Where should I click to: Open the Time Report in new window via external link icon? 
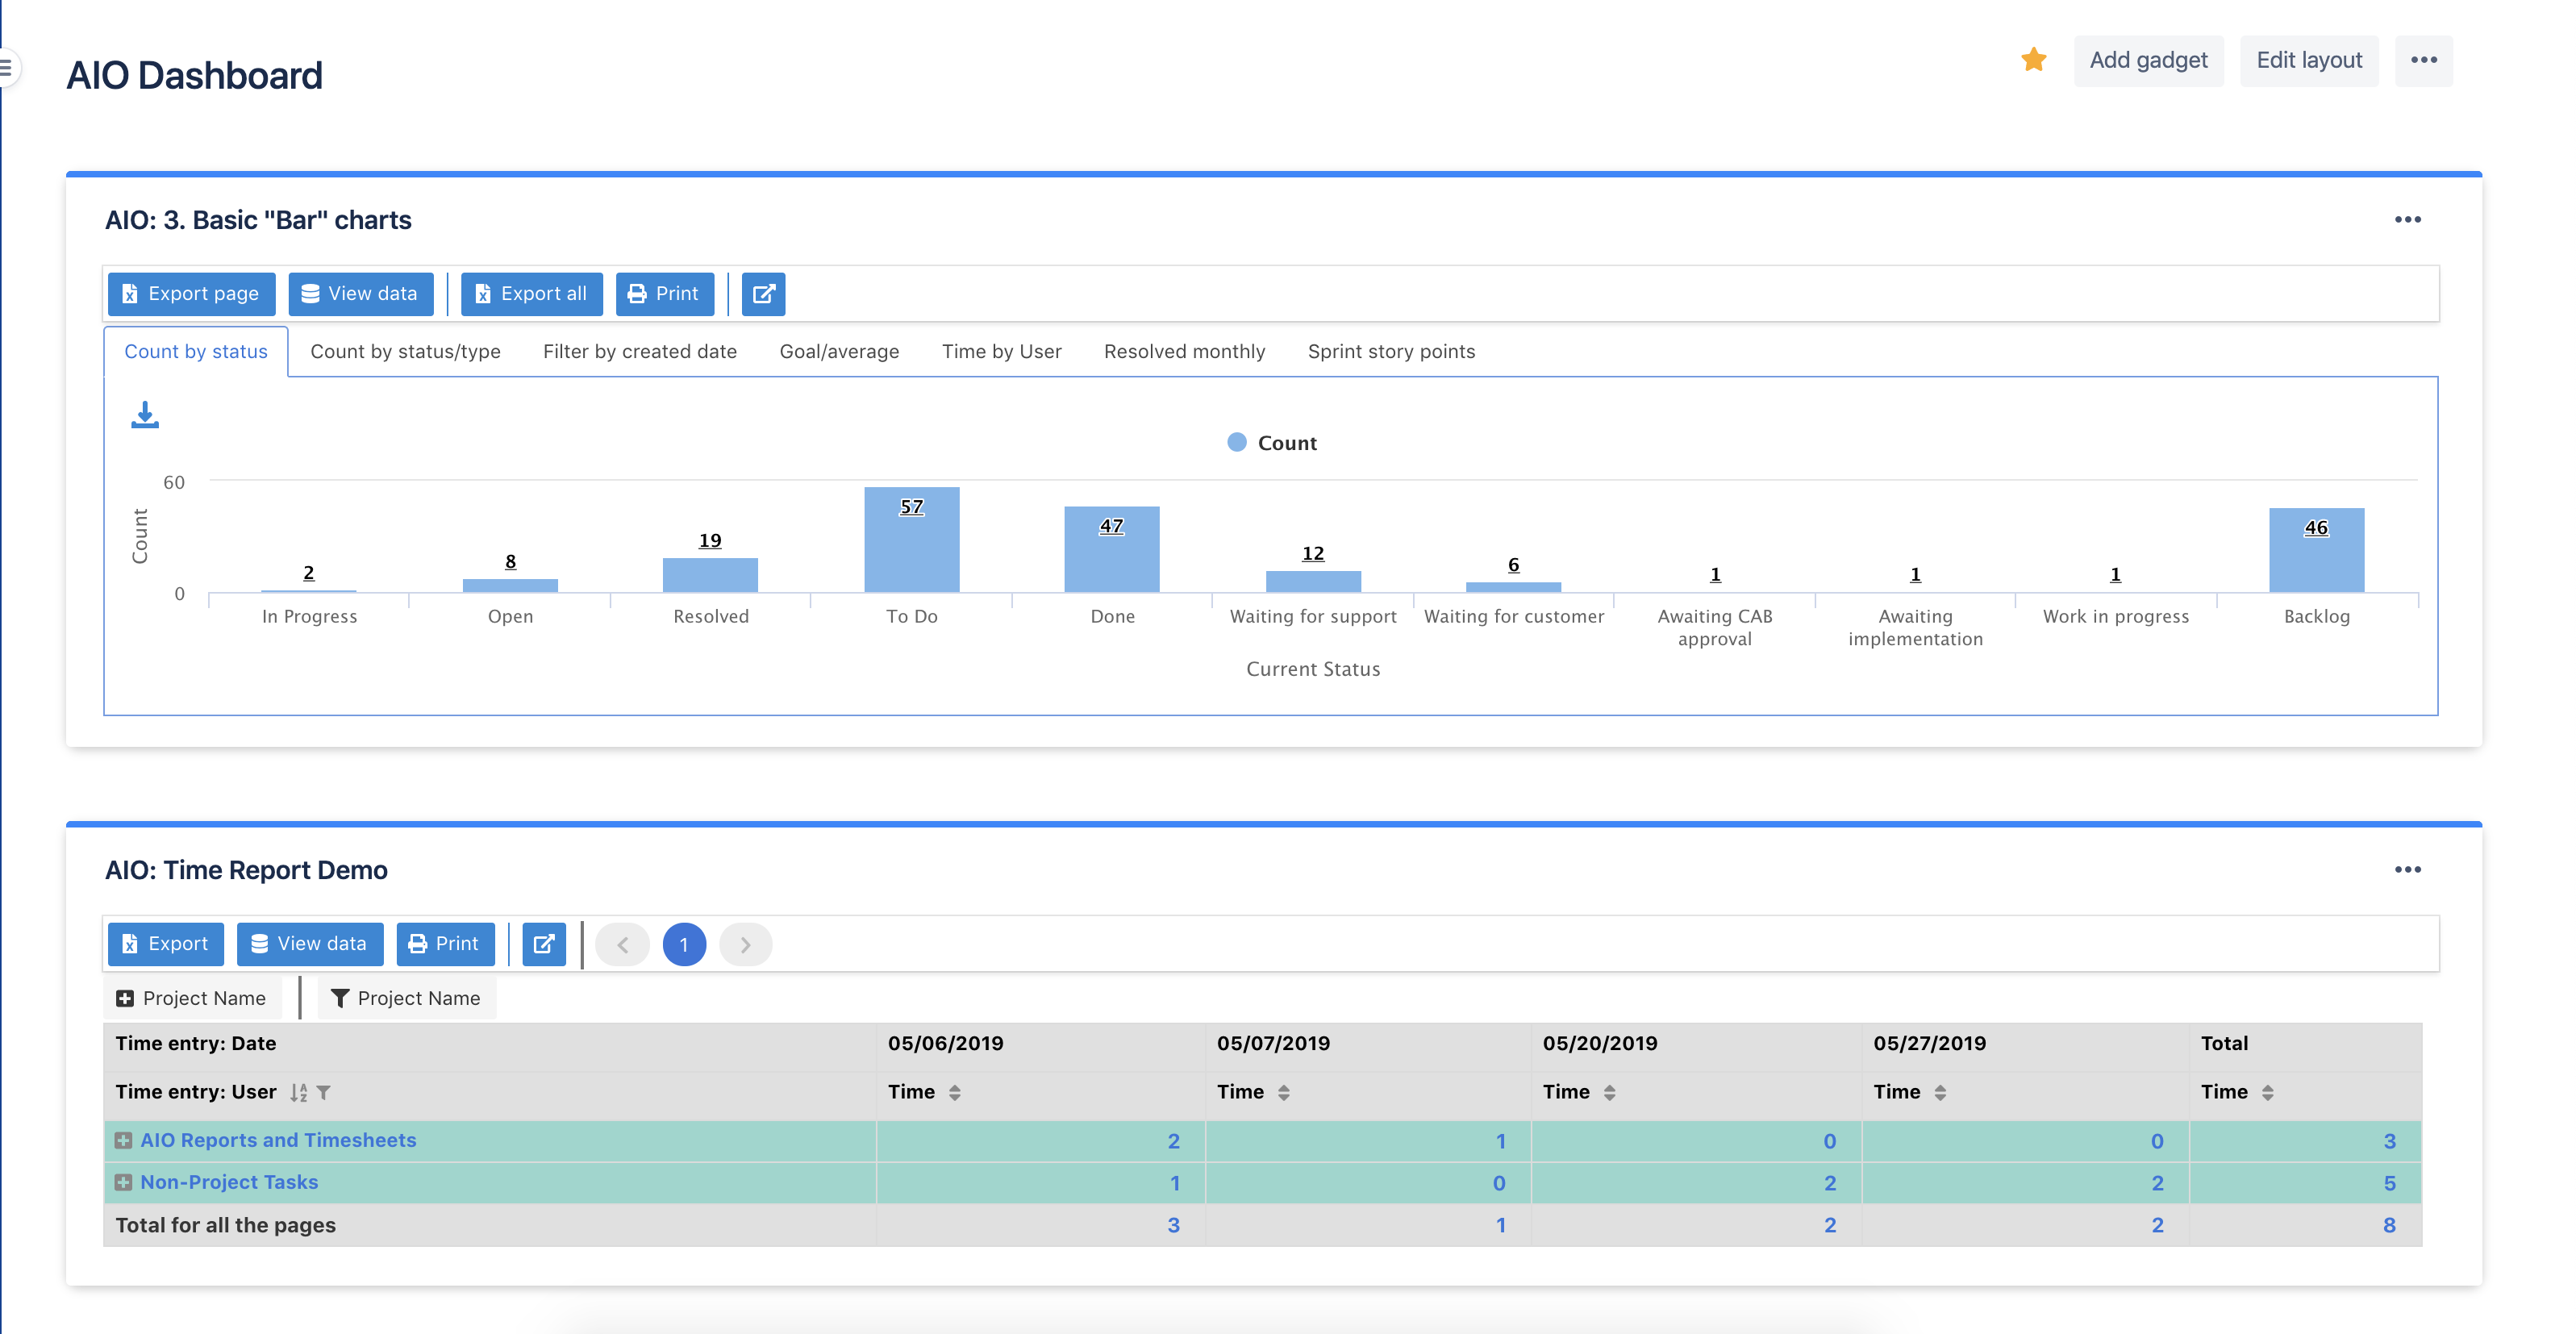click(x=544, y=943)
